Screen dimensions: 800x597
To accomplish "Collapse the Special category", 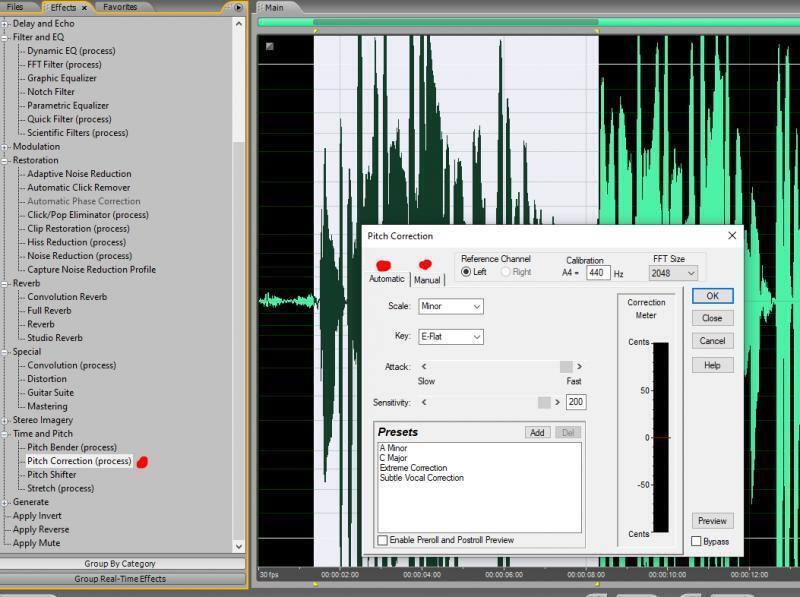I will (x=5, y=352).
